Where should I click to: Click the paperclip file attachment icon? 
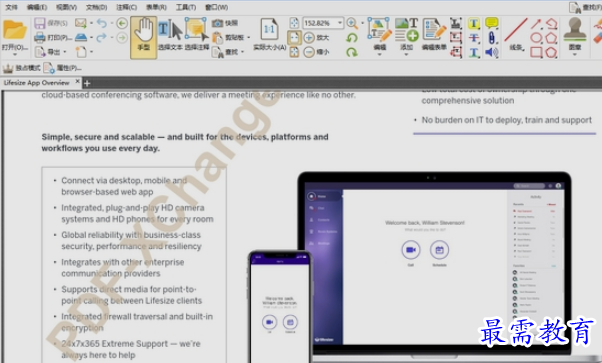click(x=491, y=38)
